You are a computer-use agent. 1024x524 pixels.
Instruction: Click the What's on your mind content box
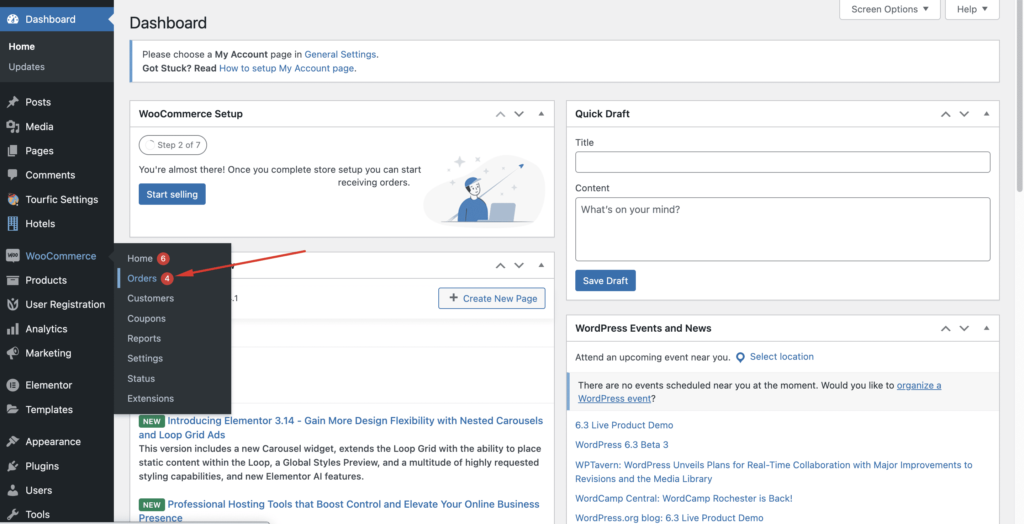(x=782, y=229)
